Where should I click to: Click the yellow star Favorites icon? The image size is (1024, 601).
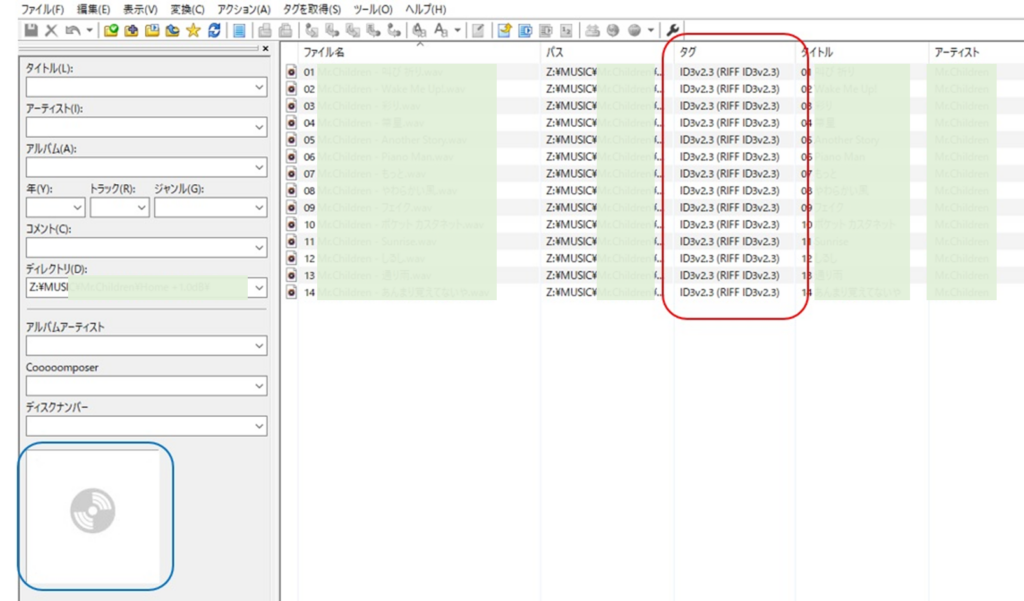pos(193,30)
